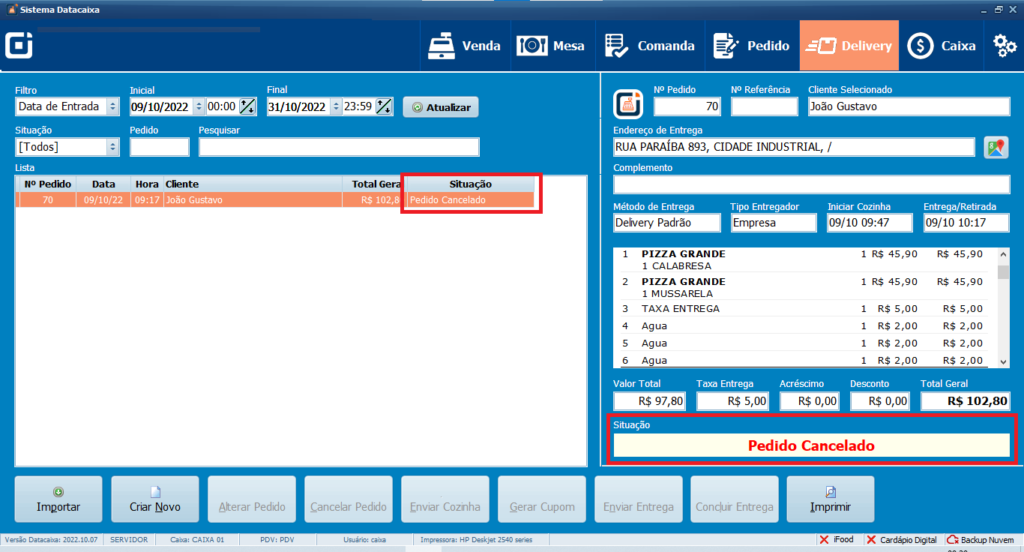1024x552 pixels.
Task: Expand the Filtro dropdown
Action: coord(112,107)
